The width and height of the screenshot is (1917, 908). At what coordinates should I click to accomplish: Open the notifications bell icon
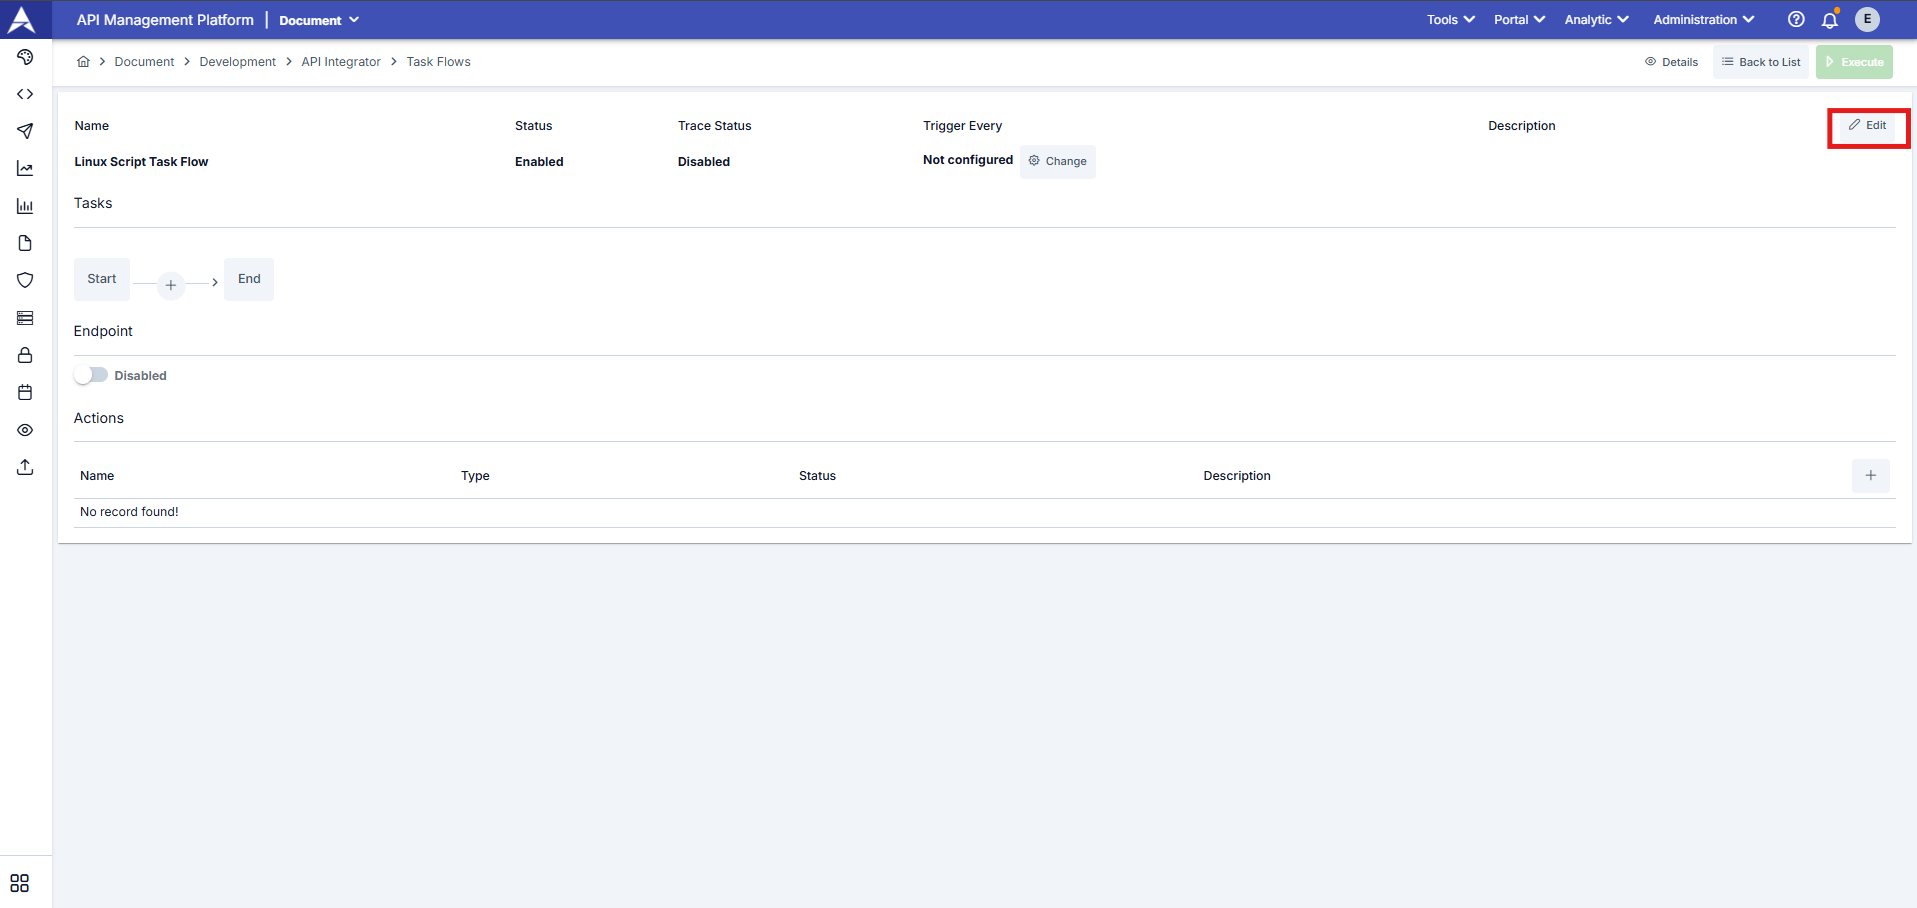(1830, 20)
